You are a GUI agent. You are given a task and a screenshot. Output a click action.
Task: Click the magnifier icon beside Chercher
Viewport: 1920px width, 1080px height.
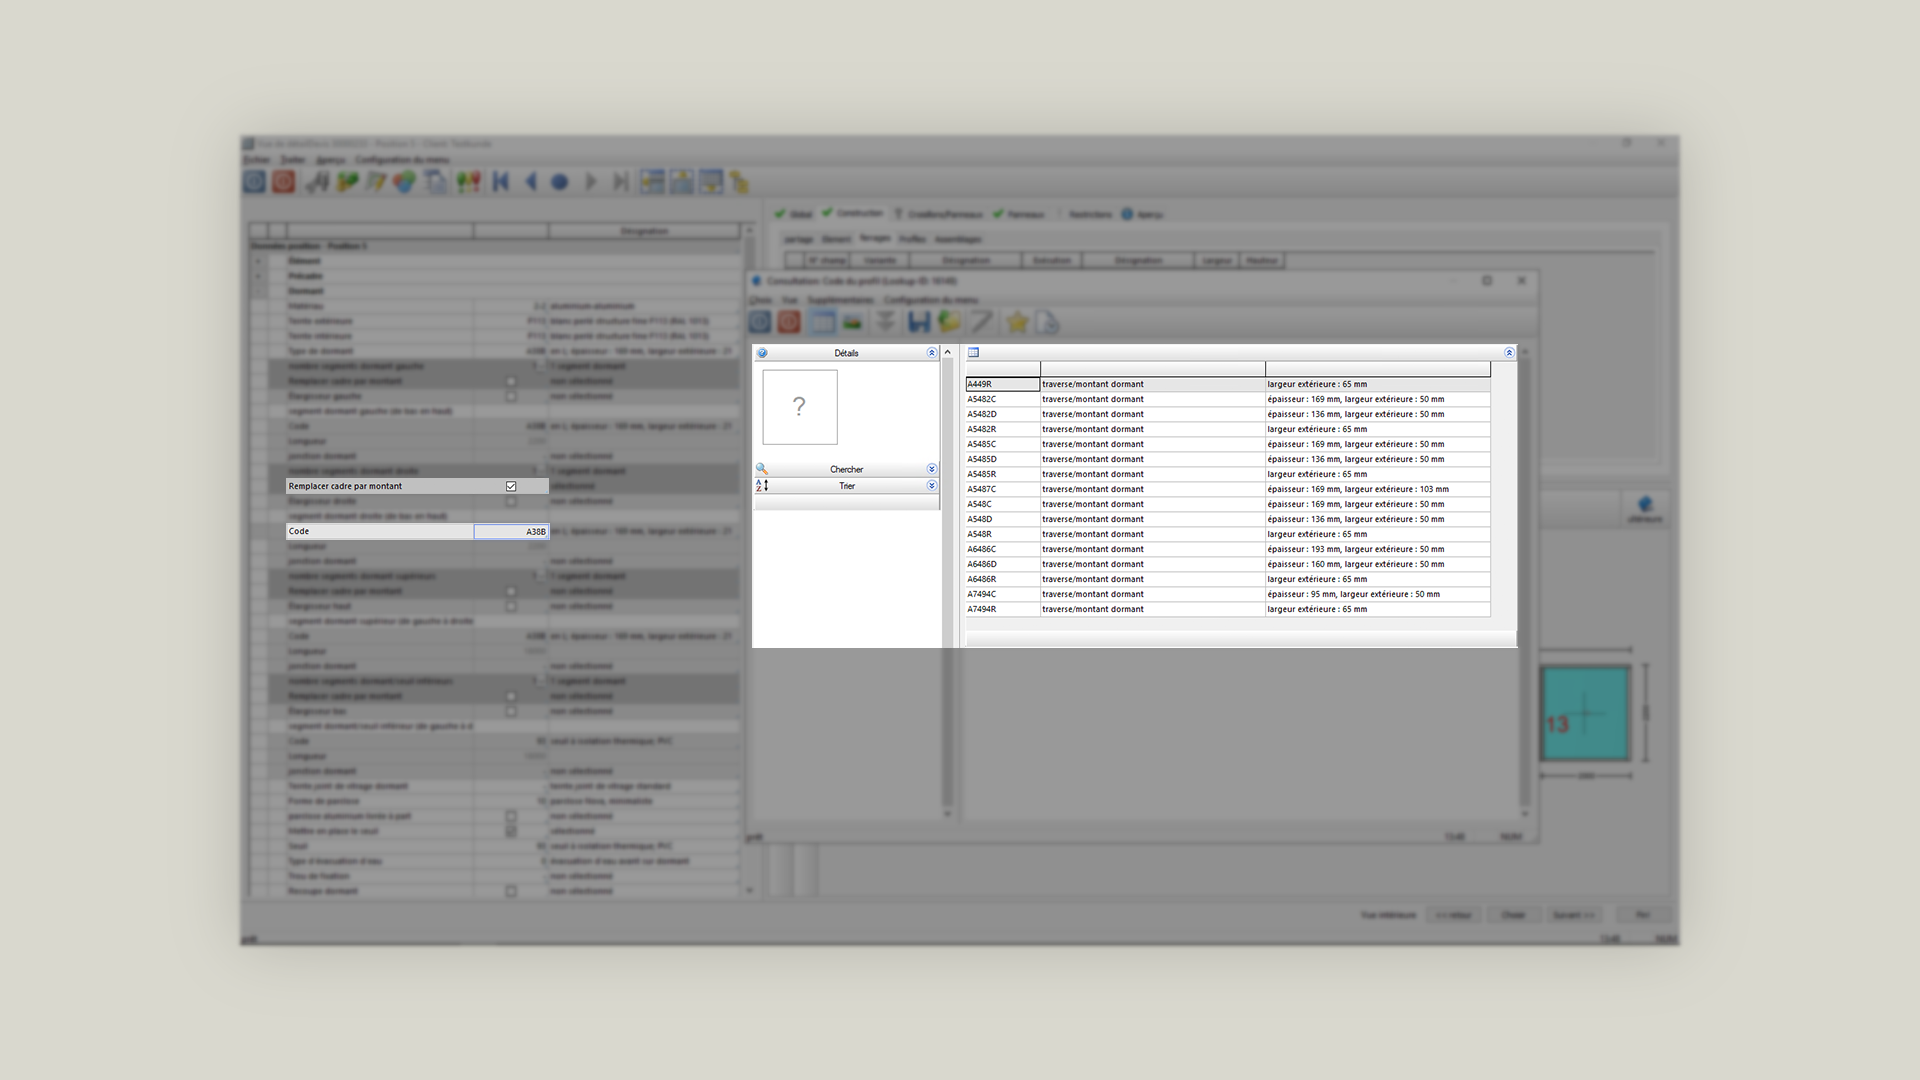click(x=762, y=469)
